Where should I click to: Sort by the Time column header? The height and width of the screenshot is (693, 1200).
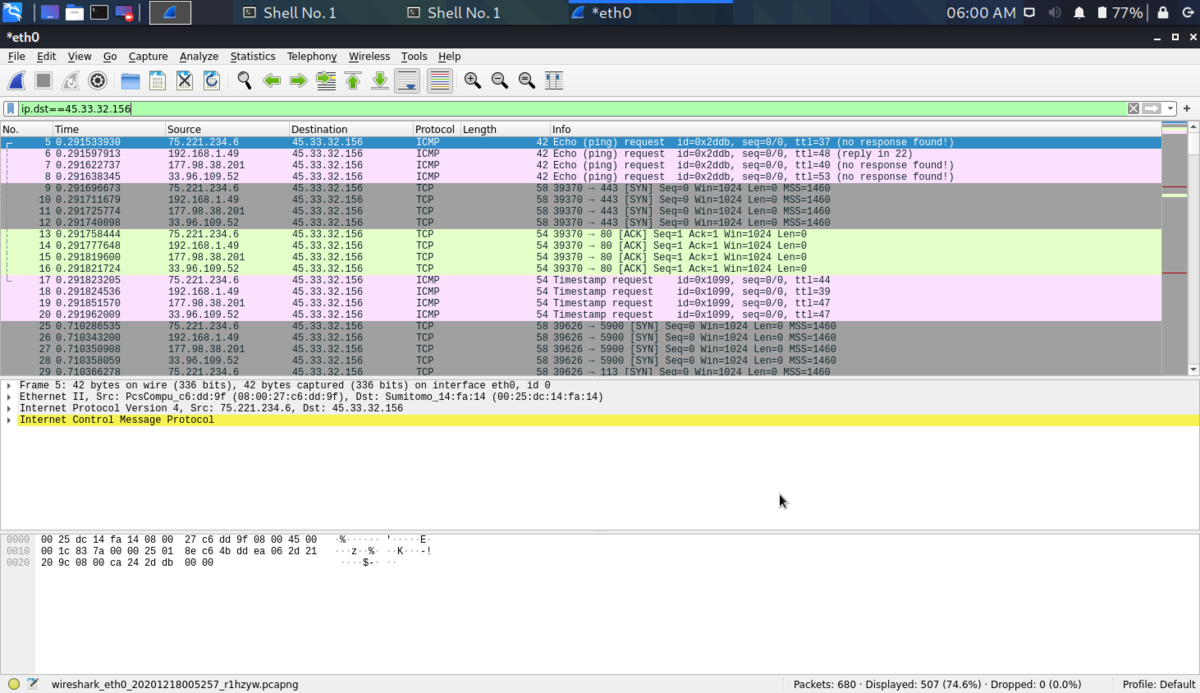tap(108, 129)
